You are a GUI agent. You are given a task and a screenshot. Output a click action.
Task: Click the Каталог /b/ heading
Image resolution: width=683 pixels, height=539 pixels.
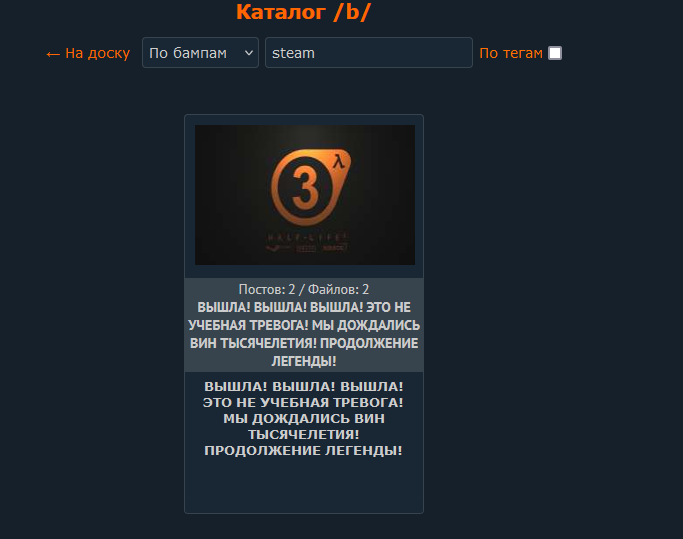pos(303,12)
